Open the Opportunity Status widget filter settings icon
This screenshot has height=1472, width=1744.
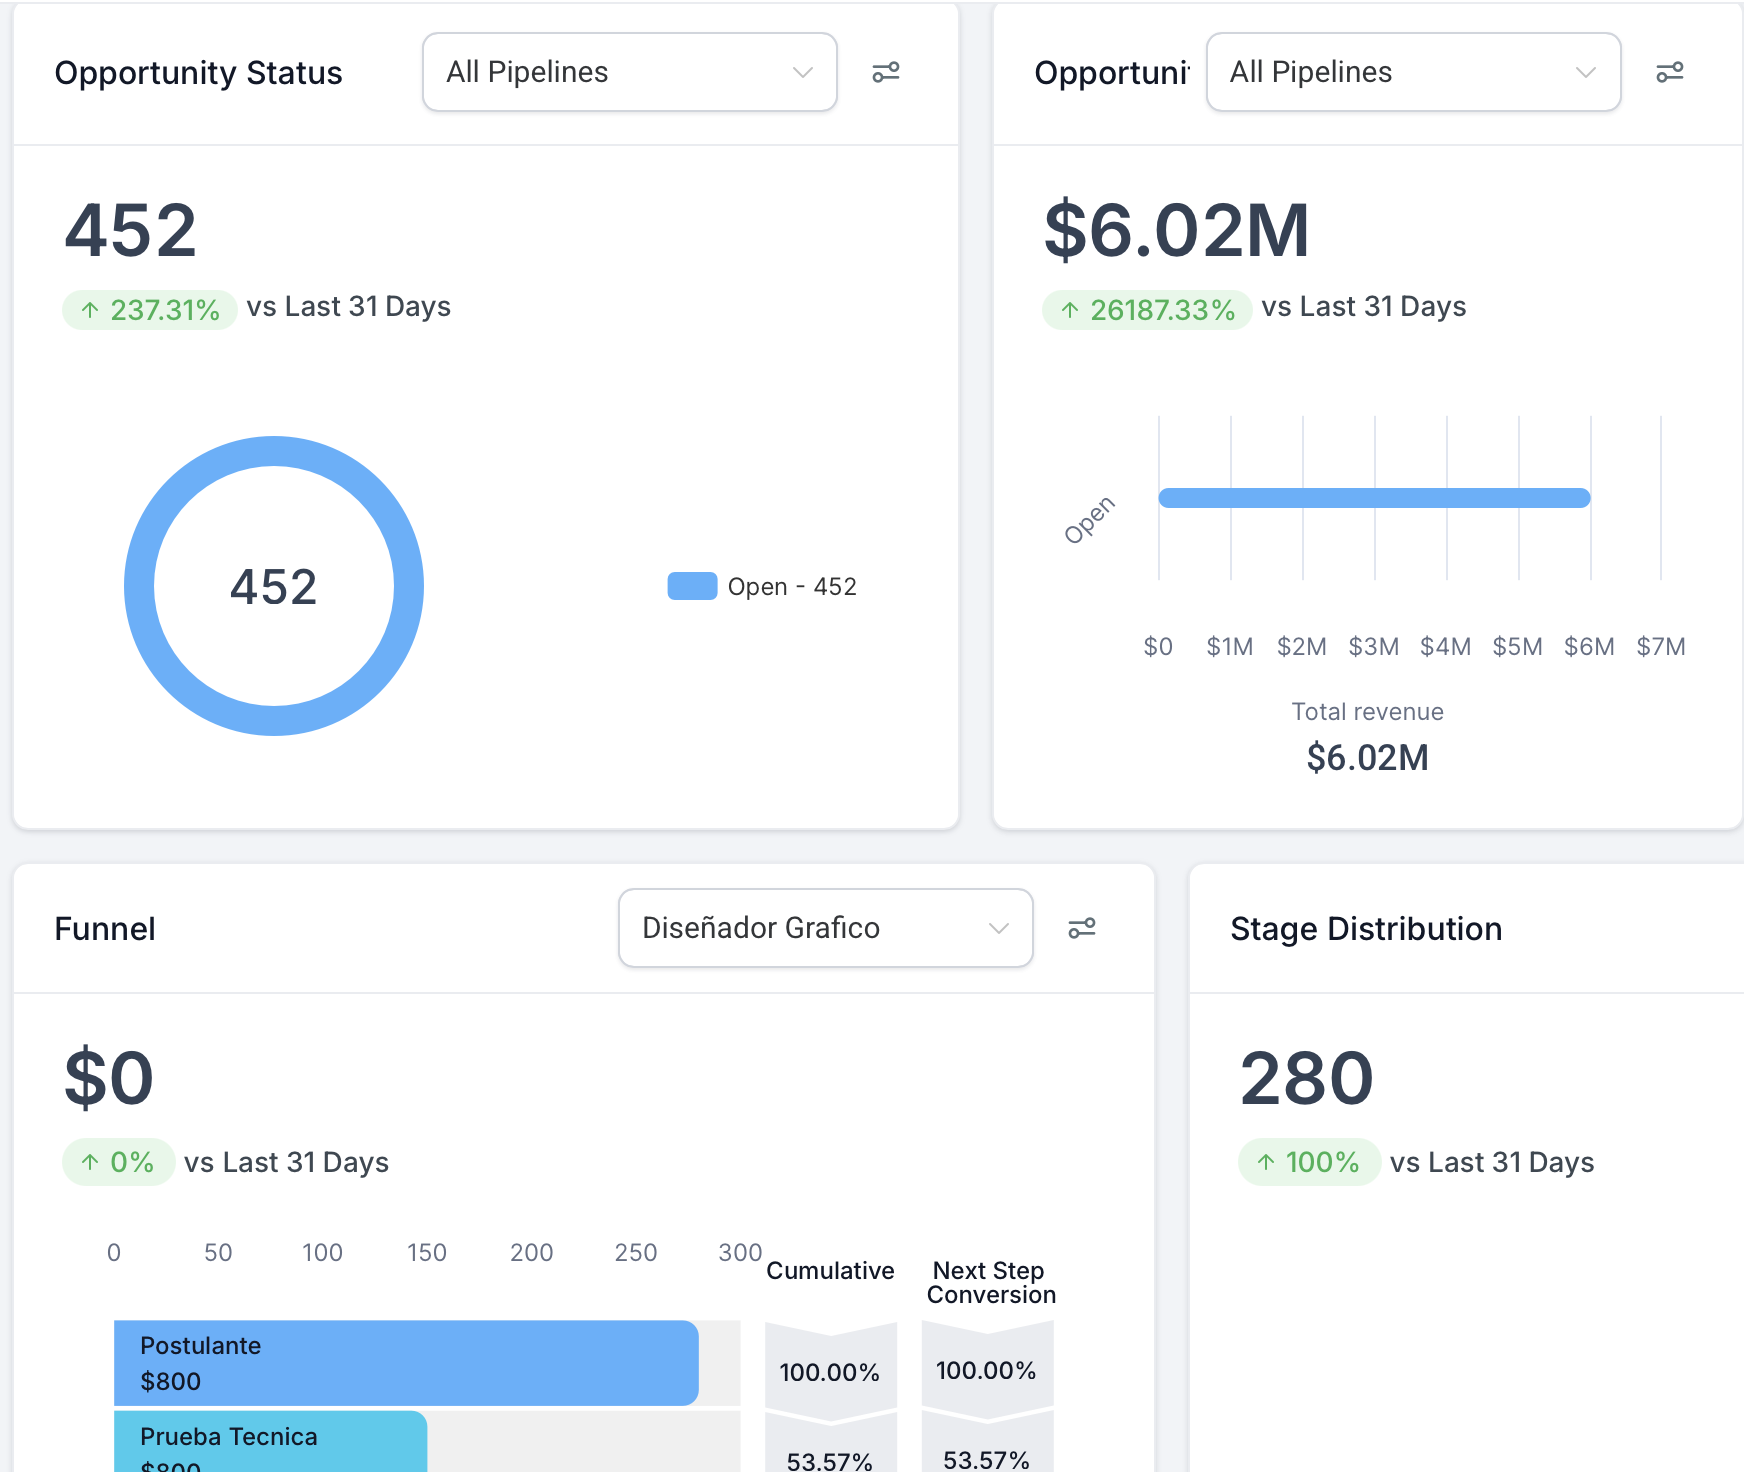coord(885,72)
